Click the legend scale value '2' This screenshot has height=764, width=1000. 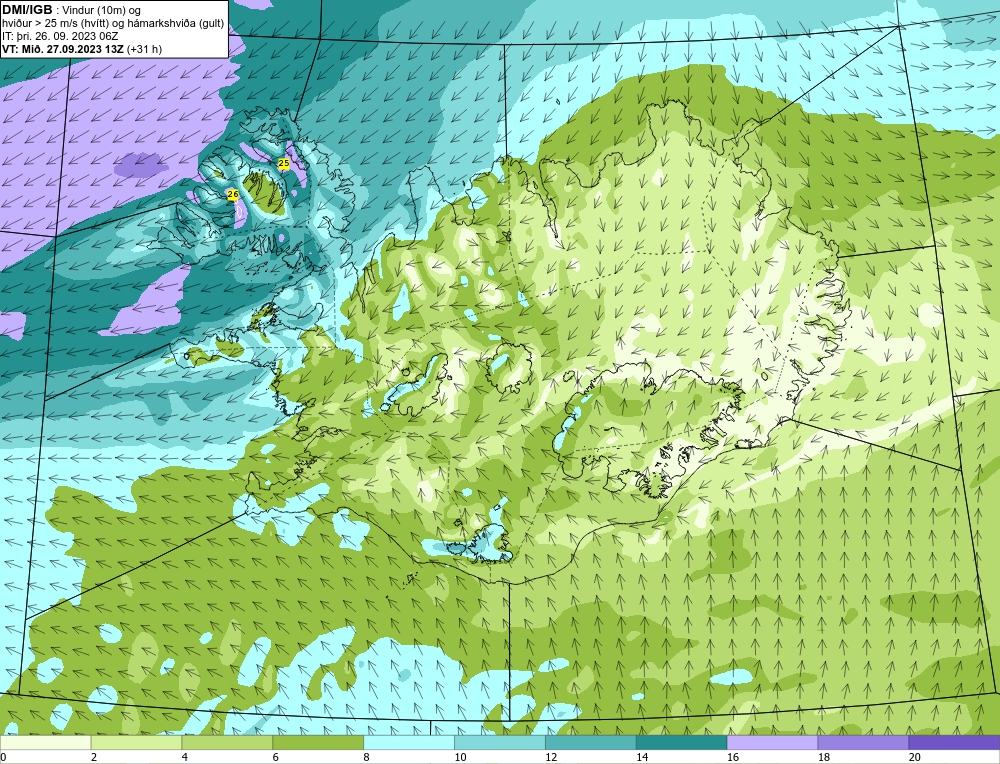tap(94, 758)
